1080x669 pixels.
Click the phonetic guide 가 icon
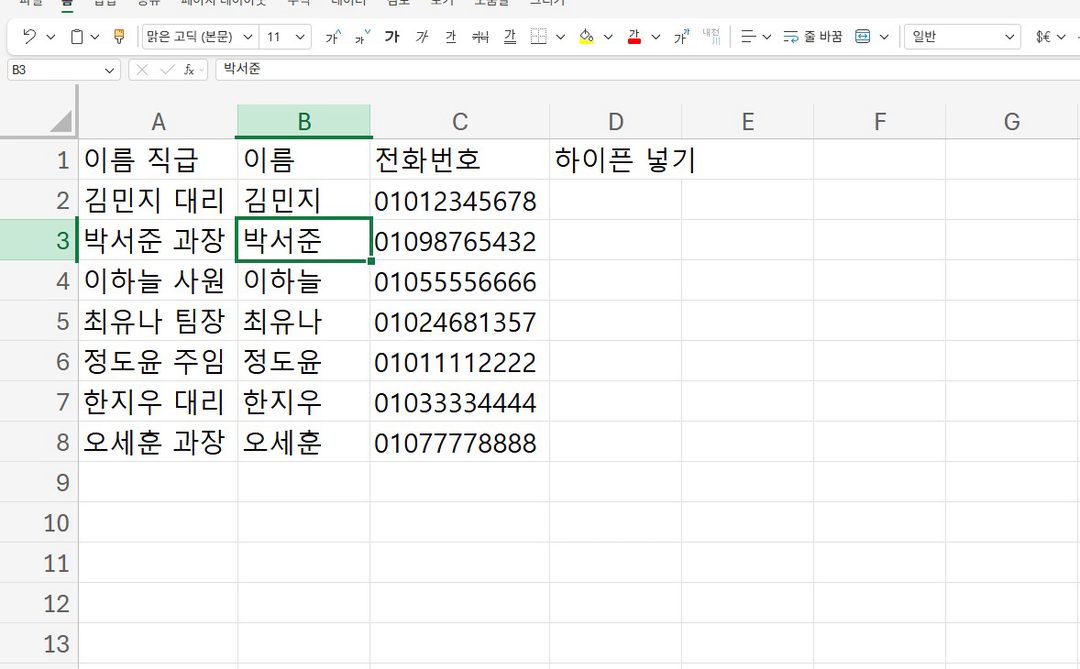click(x=681, y=37)
